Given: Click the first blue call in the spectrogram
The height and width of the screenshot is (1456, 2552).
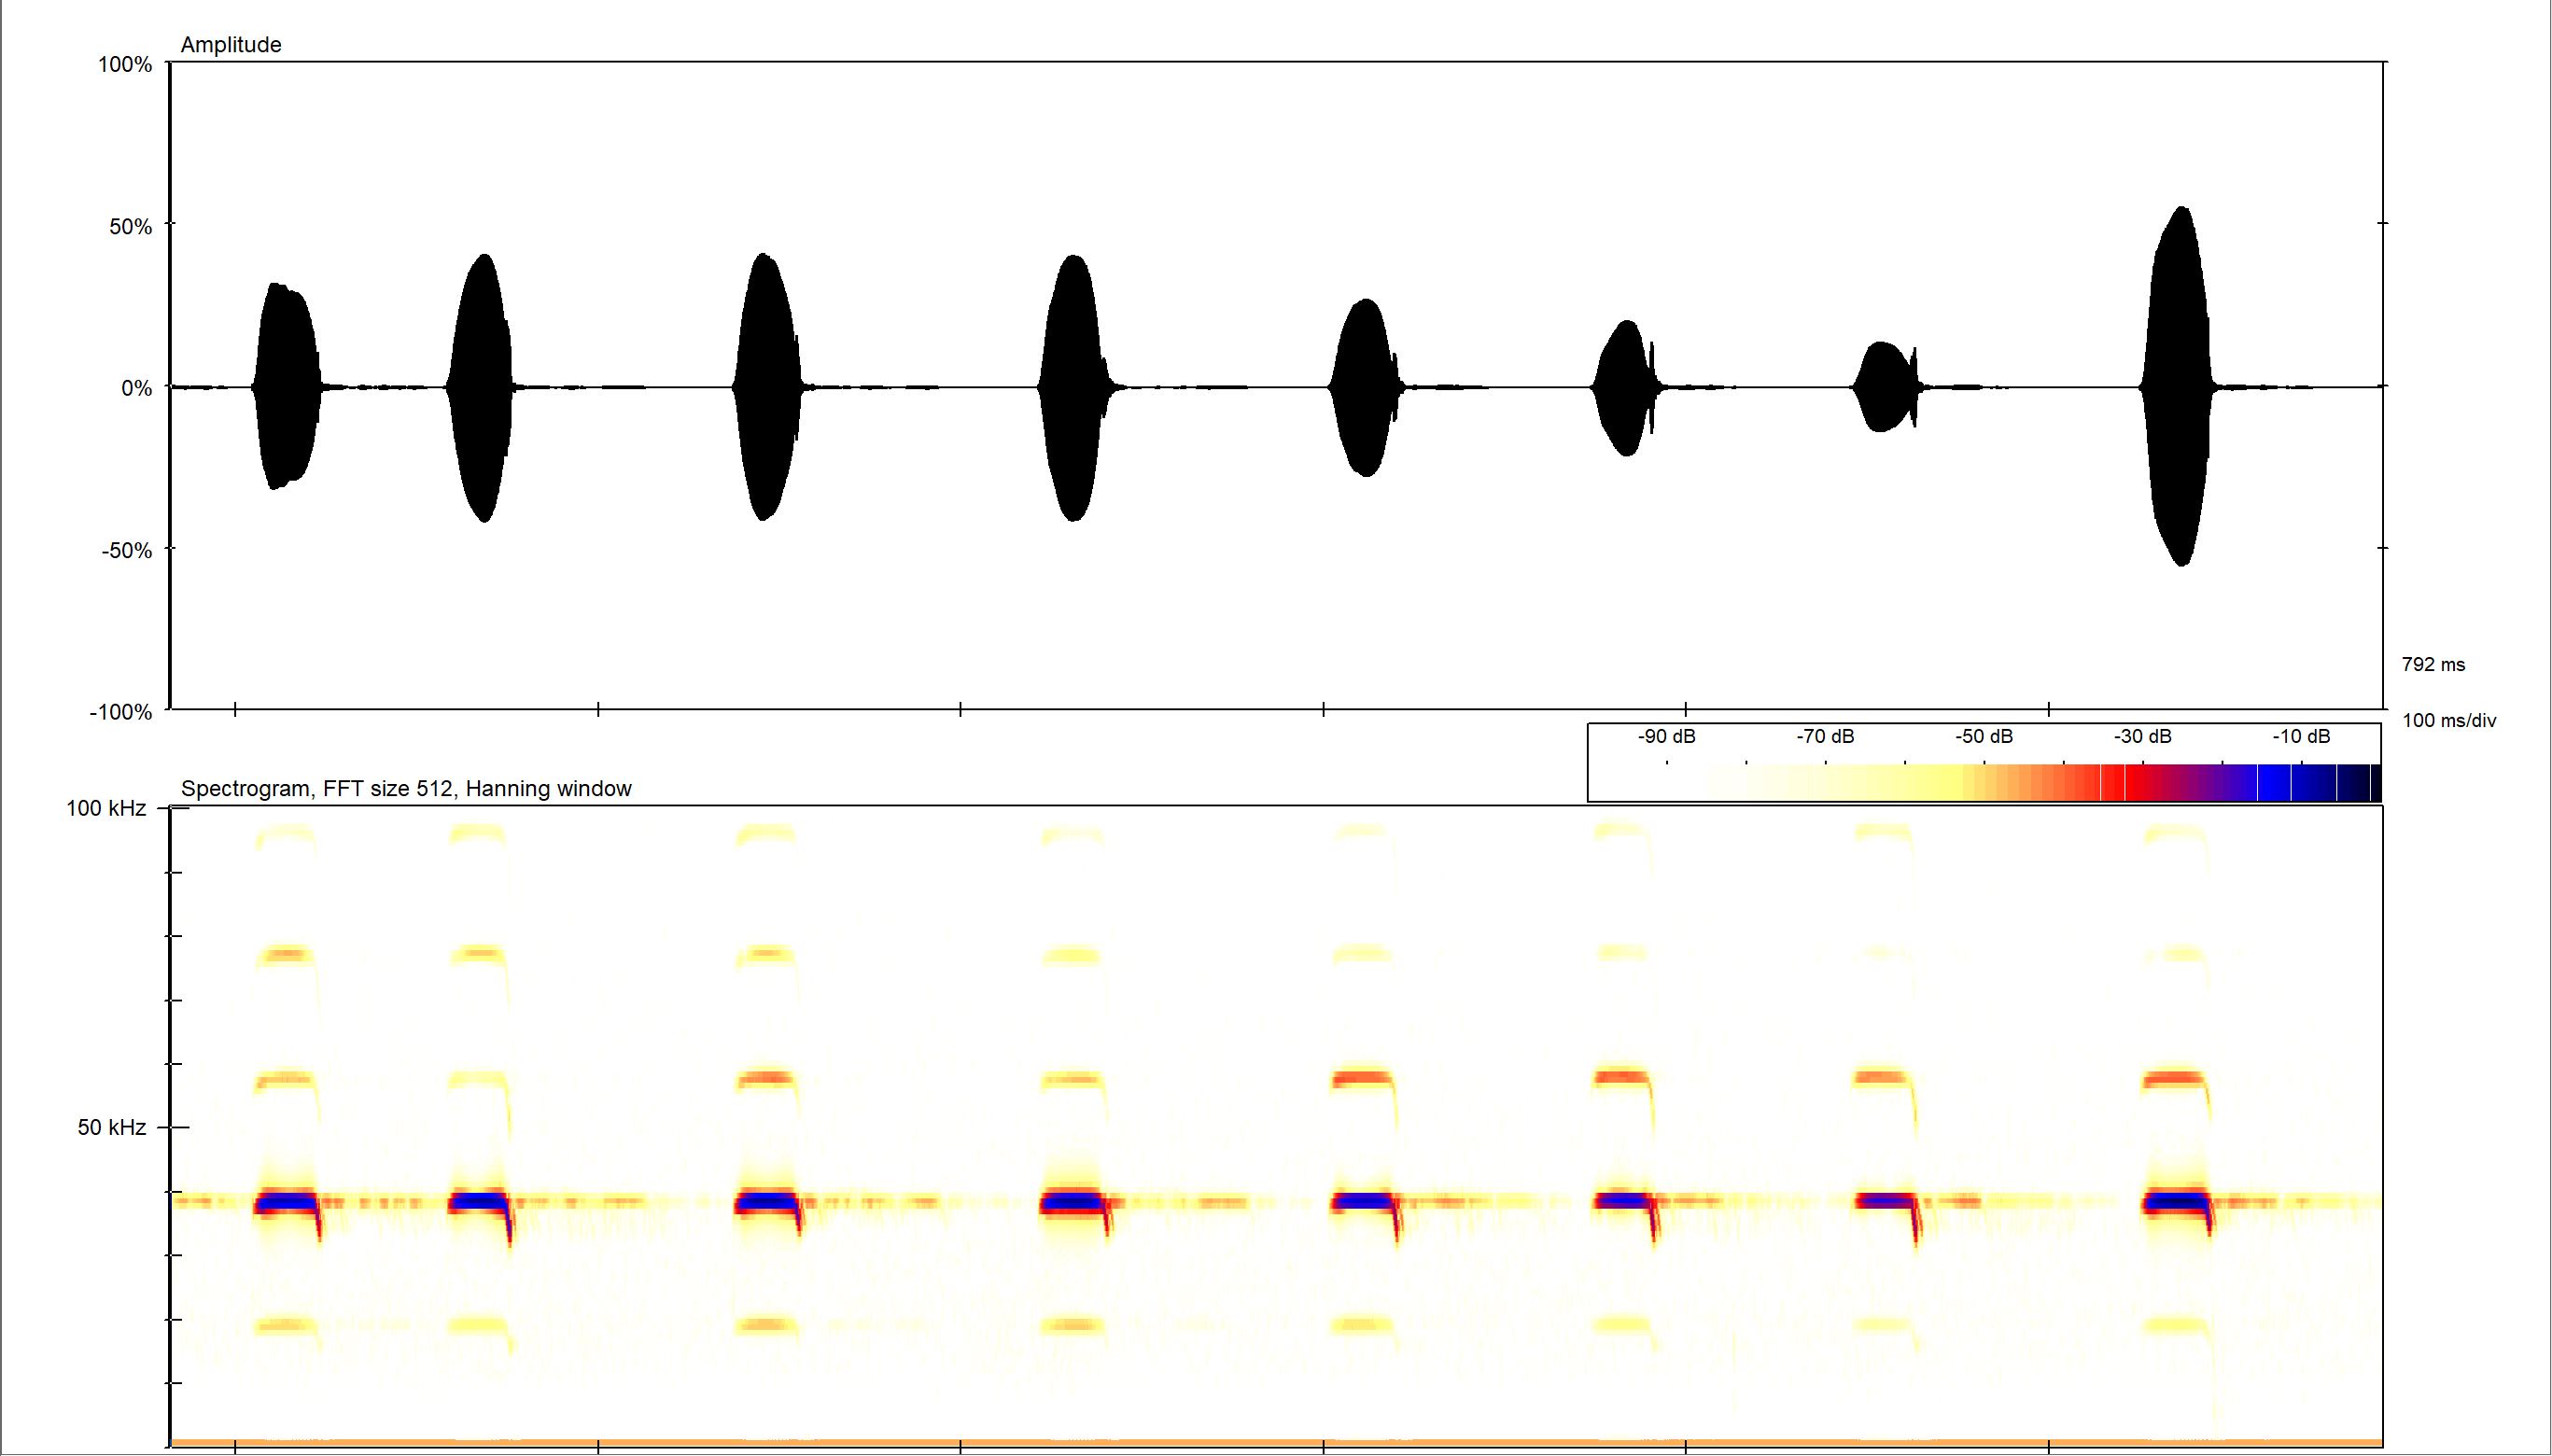Looking at the screenshot, I should (285, 1202).
